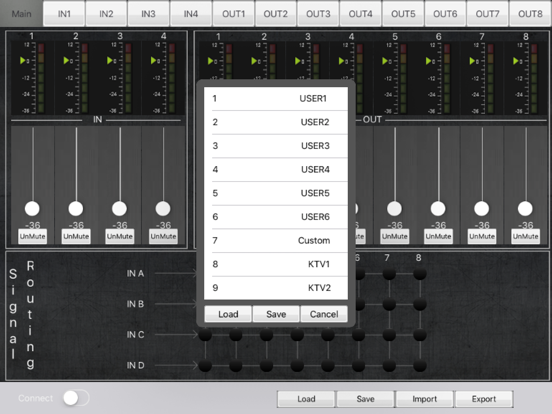Toggle UnMute on input channel 3

120,236
